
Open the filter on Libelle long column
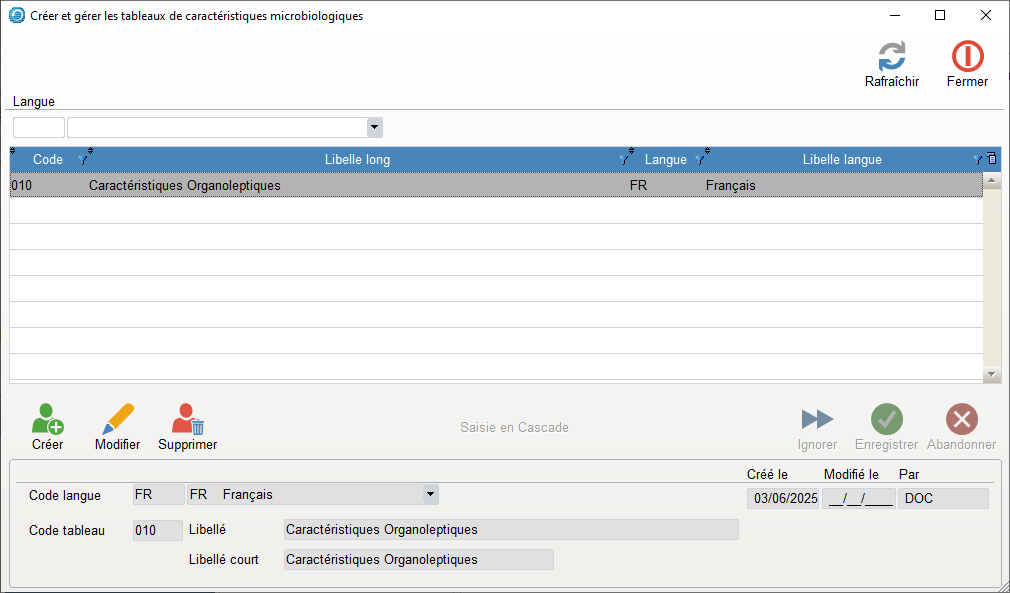624,160
